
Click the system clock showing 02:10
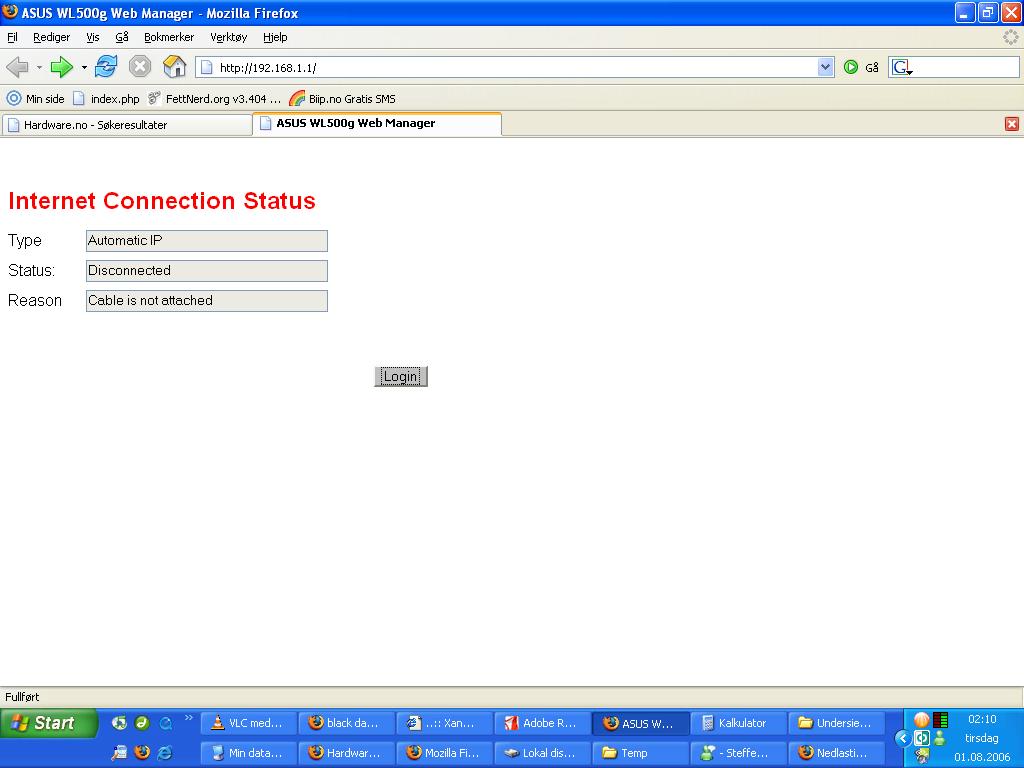click(982, 719)
